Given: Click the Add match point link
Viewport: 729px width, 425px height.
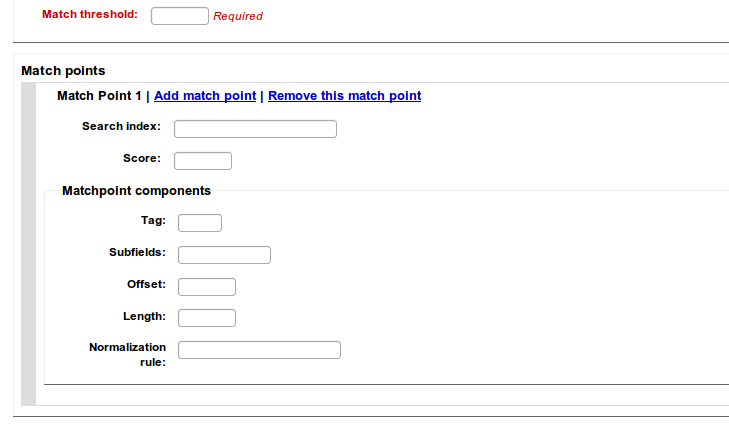Looking at the screenshot, I should click(205, 96).
